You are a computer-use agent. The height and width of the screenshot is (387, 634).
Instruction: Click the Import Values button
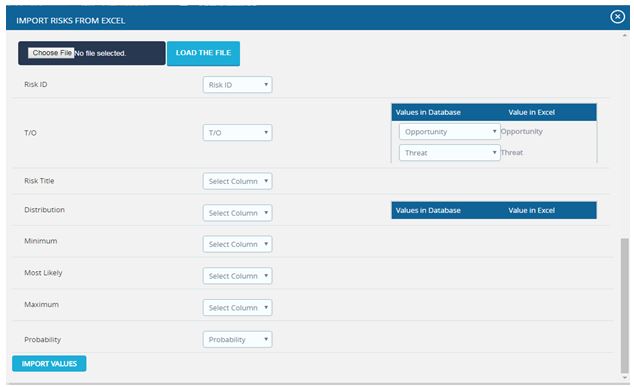[49, 364]
